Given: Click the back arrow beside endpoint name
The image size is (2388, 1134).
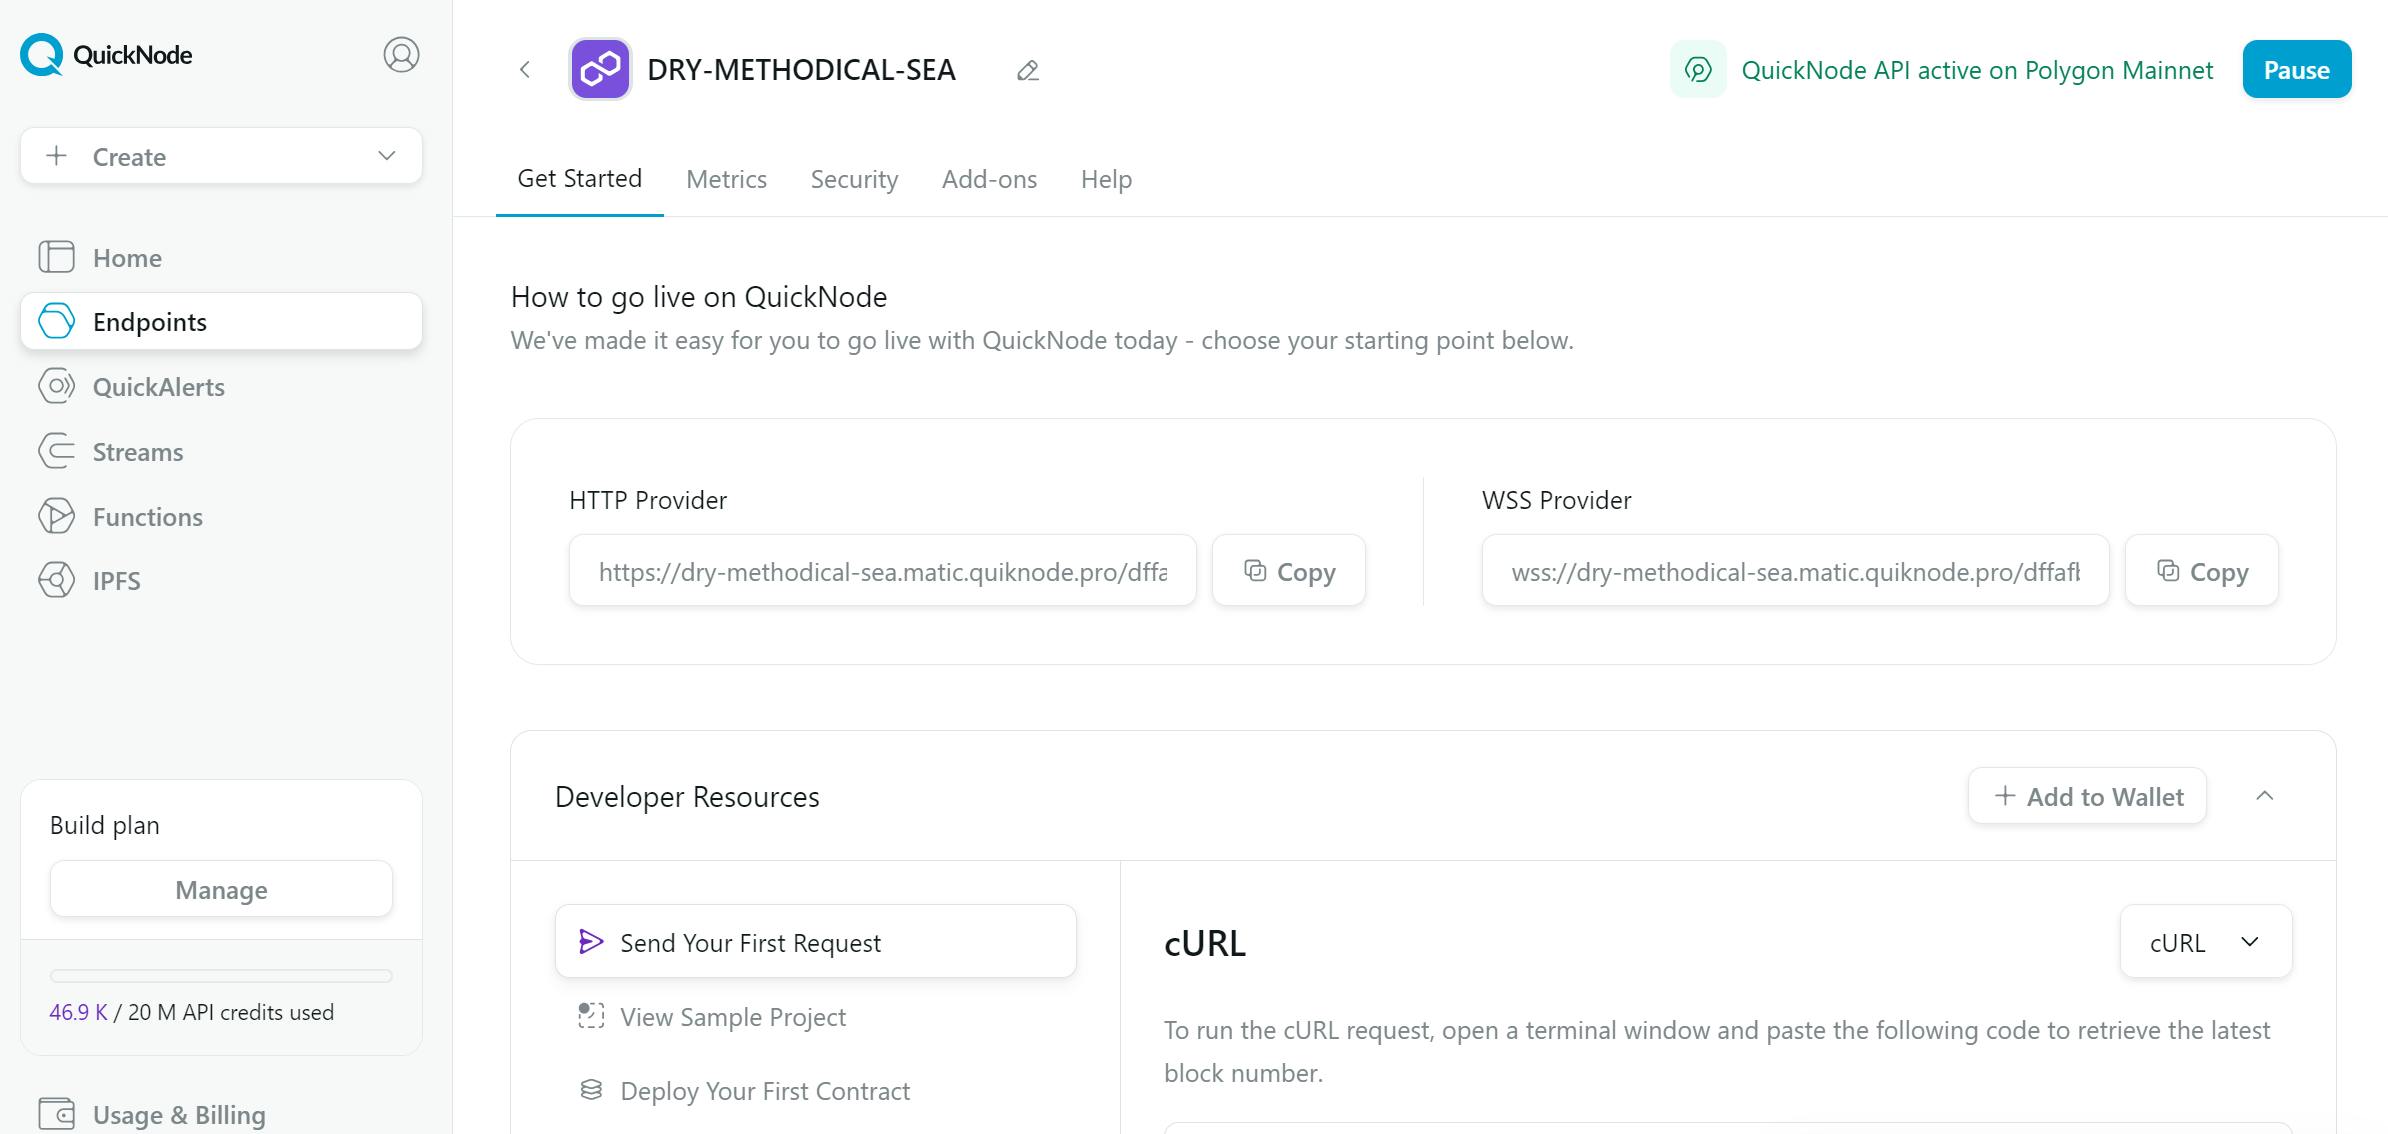Looking at the screenshot, I should [525, 69].
